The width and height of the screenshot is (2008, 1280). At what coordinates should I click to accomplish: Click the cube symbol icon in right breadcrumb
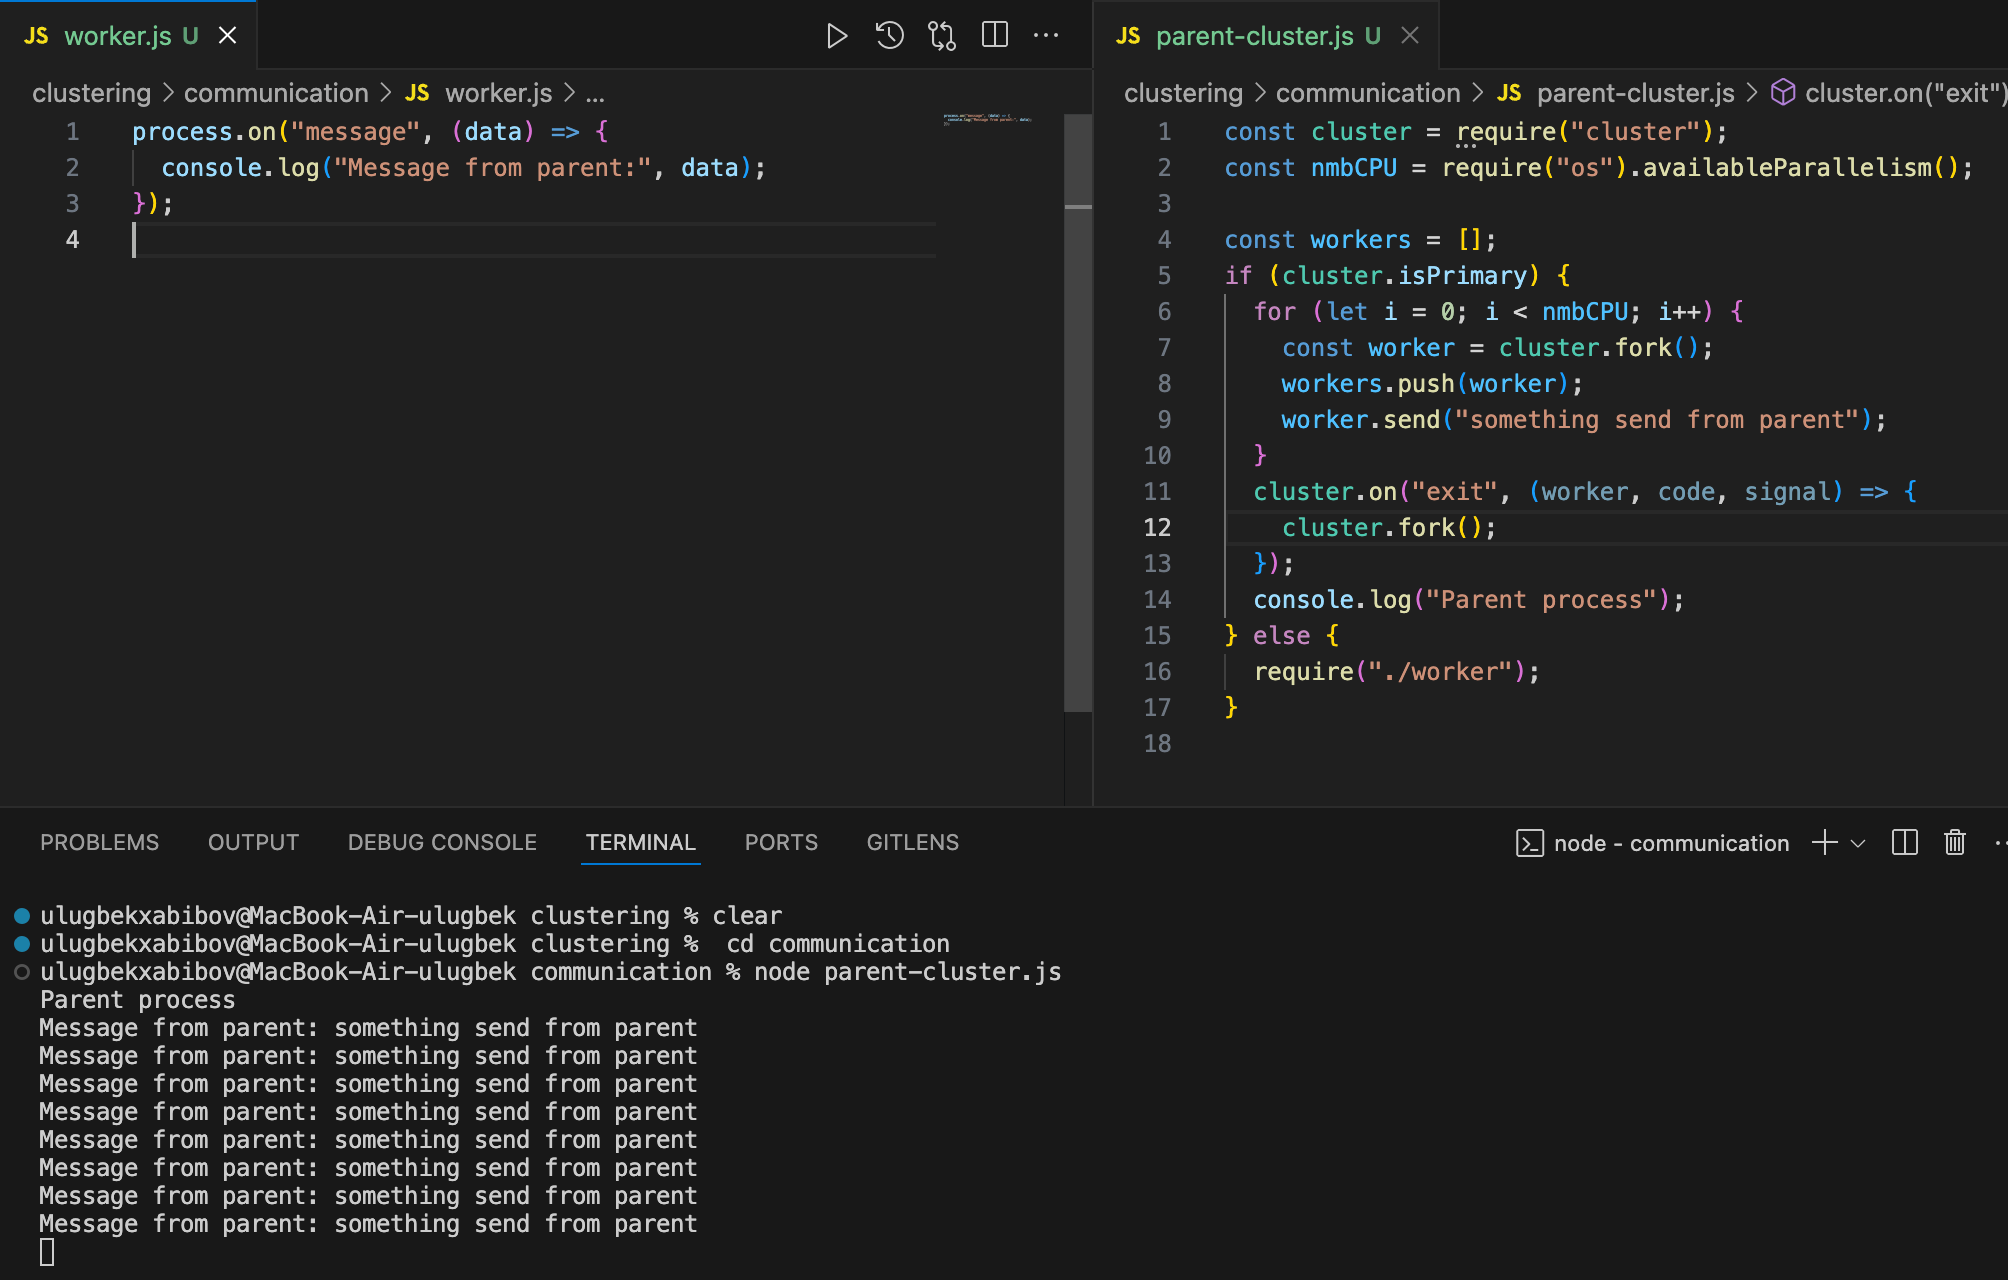point(1783,93)
